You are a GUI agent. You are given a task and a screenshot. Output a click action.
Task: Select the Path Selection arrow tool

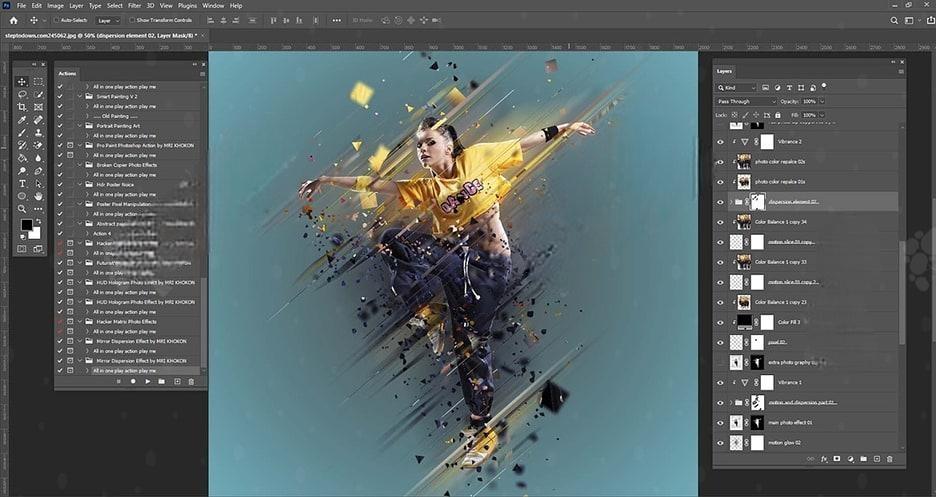(38, 184)
